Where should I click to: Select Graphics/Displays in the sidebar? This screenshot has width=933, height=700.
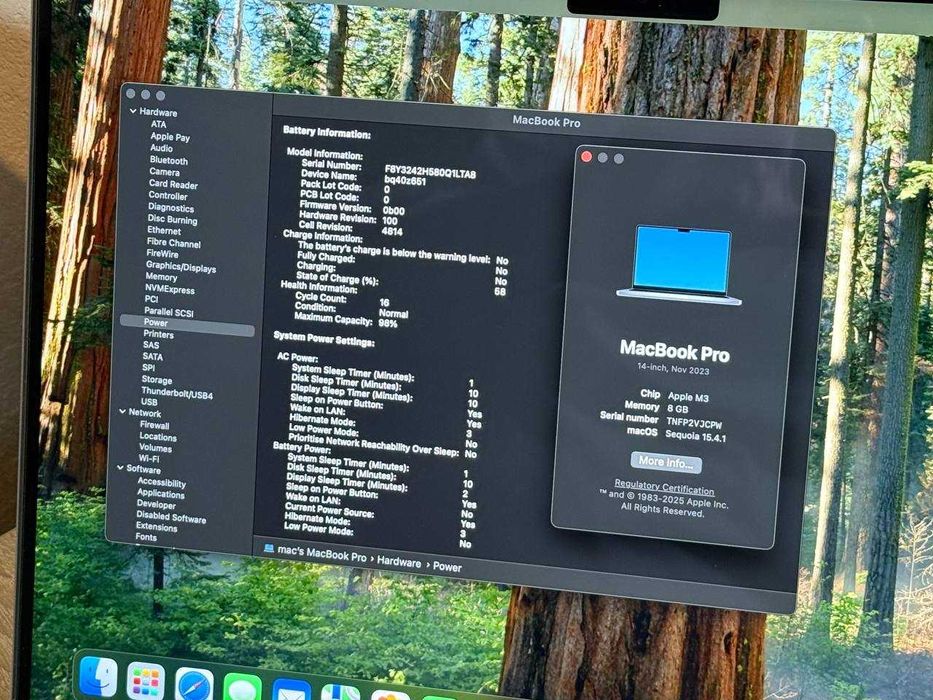(181, 267)
